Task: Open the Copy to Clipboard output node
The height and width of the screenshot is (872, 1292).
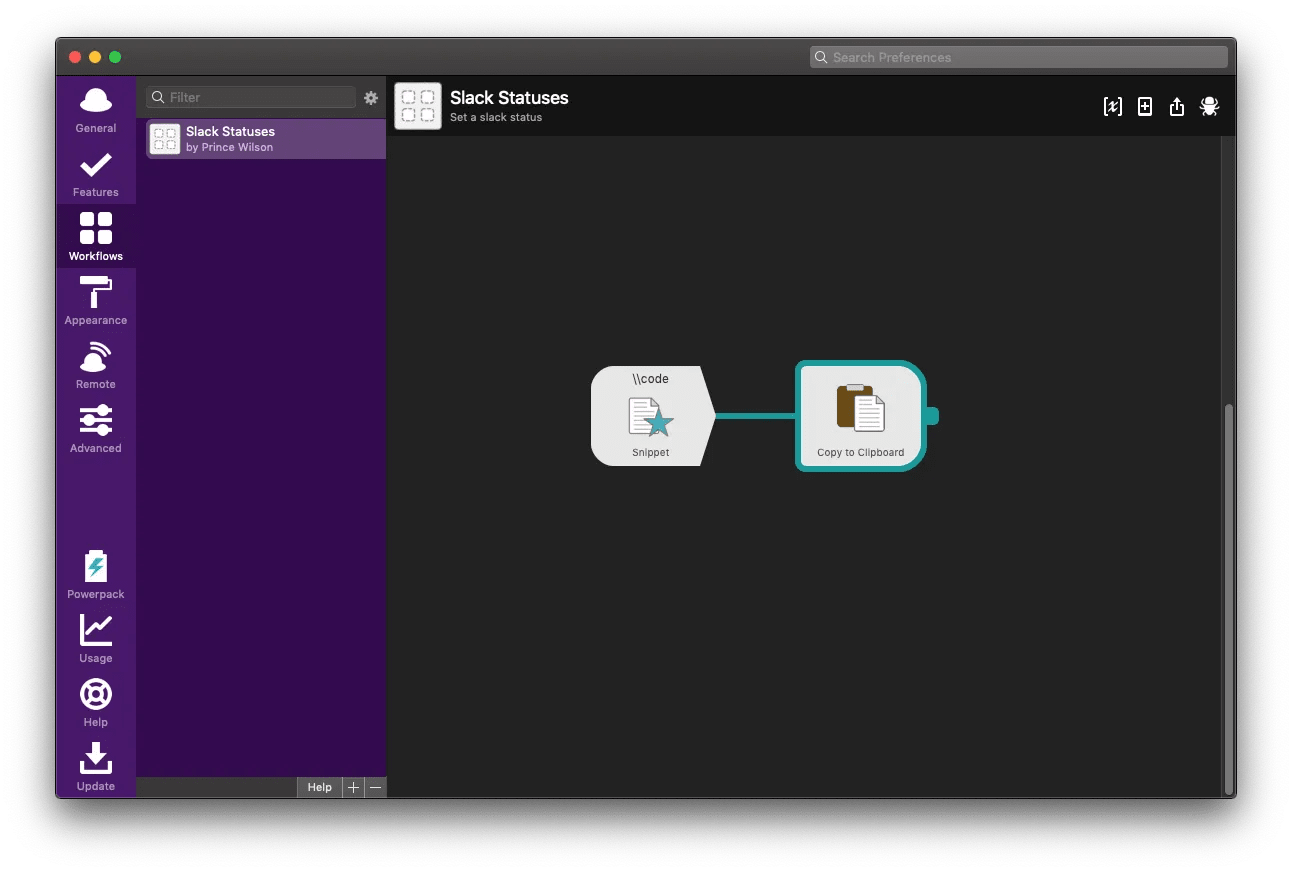Action: click(x=860, y=416)
